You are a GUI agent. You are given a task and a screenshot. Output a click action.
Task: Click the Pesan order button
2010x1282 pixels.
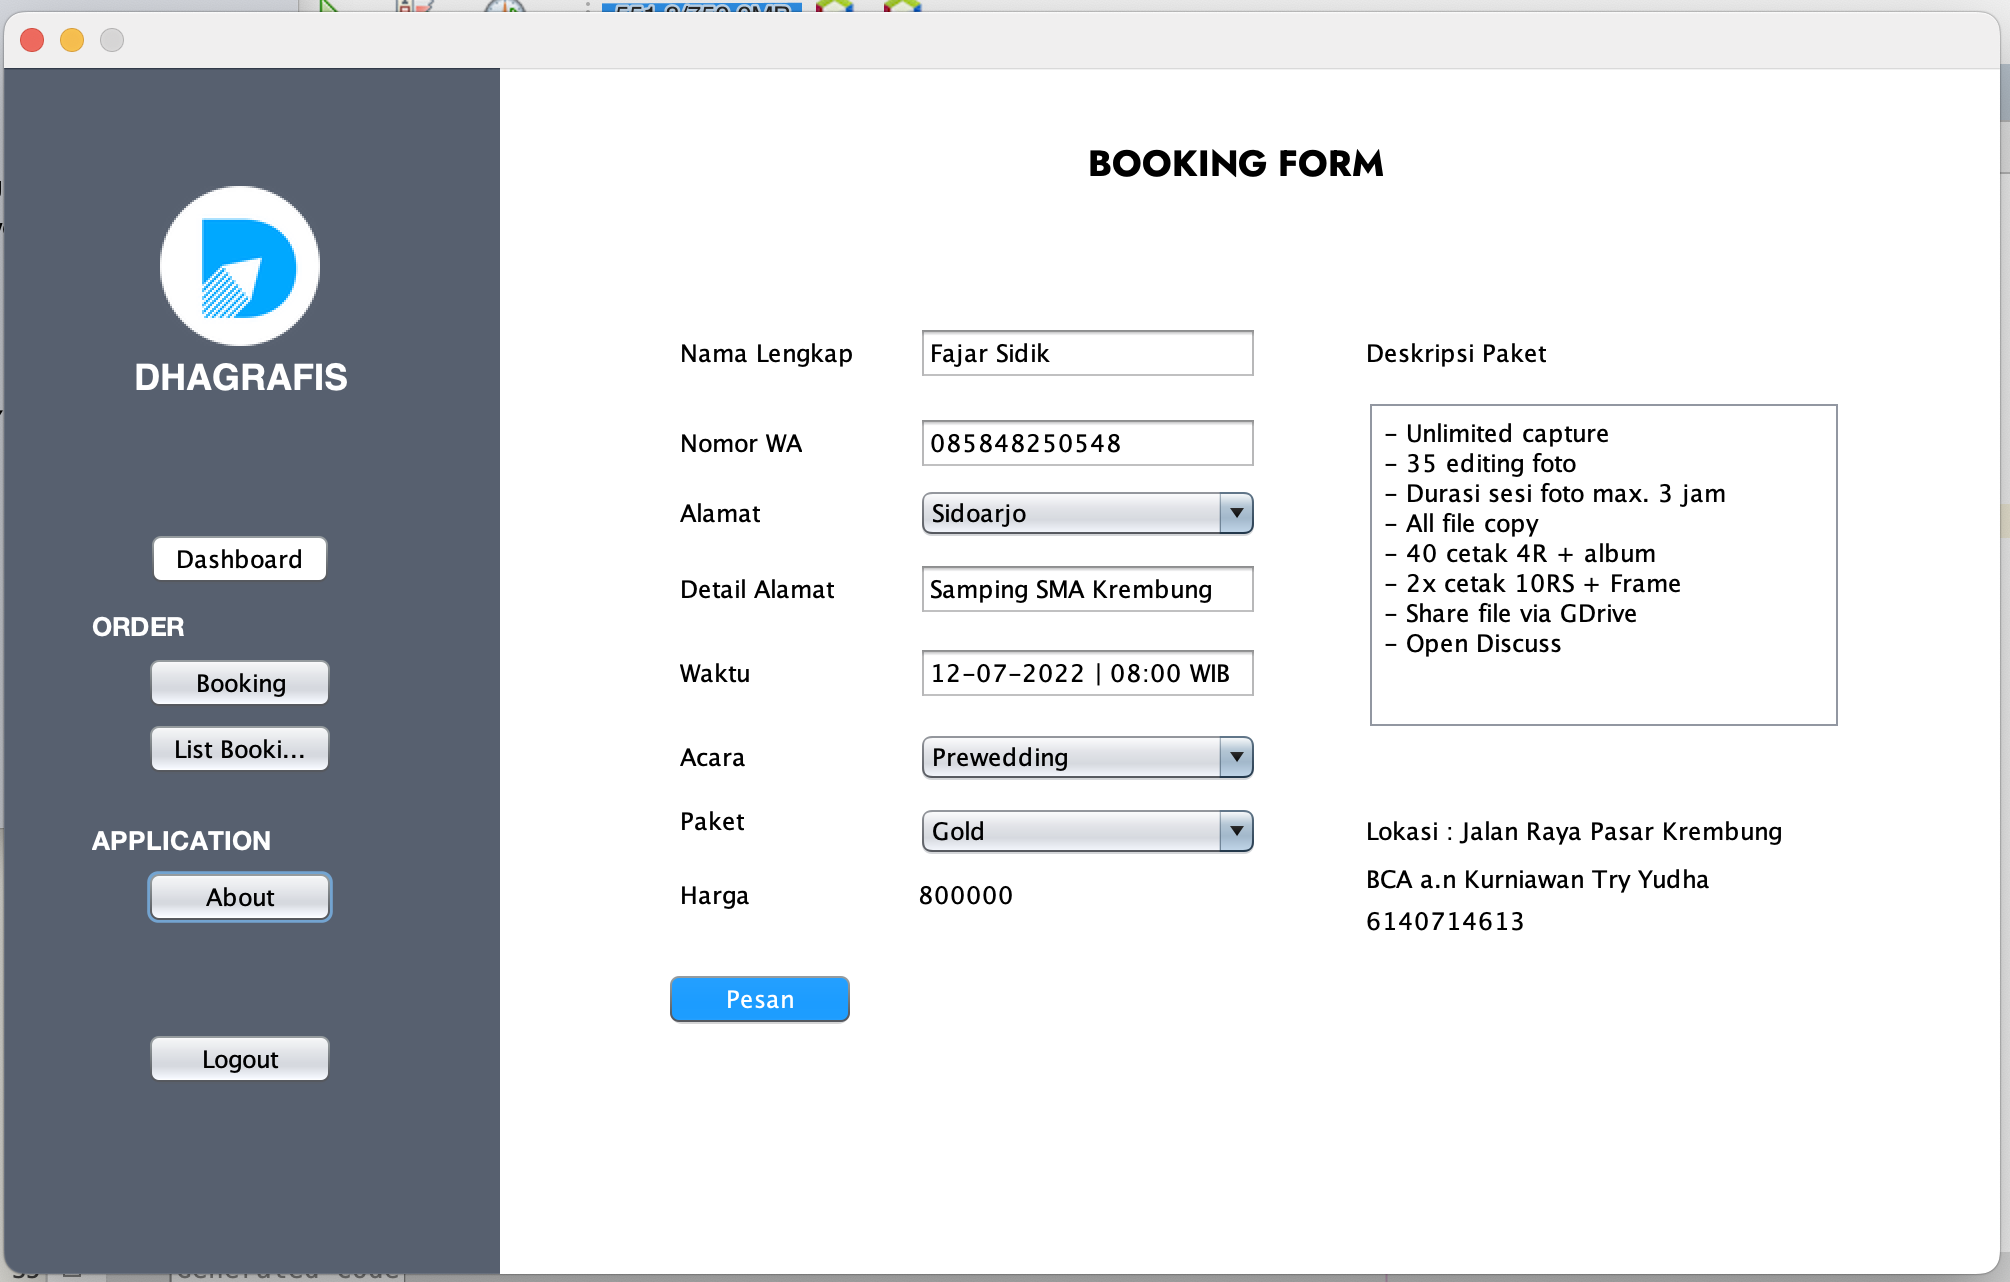click(759, 998)
